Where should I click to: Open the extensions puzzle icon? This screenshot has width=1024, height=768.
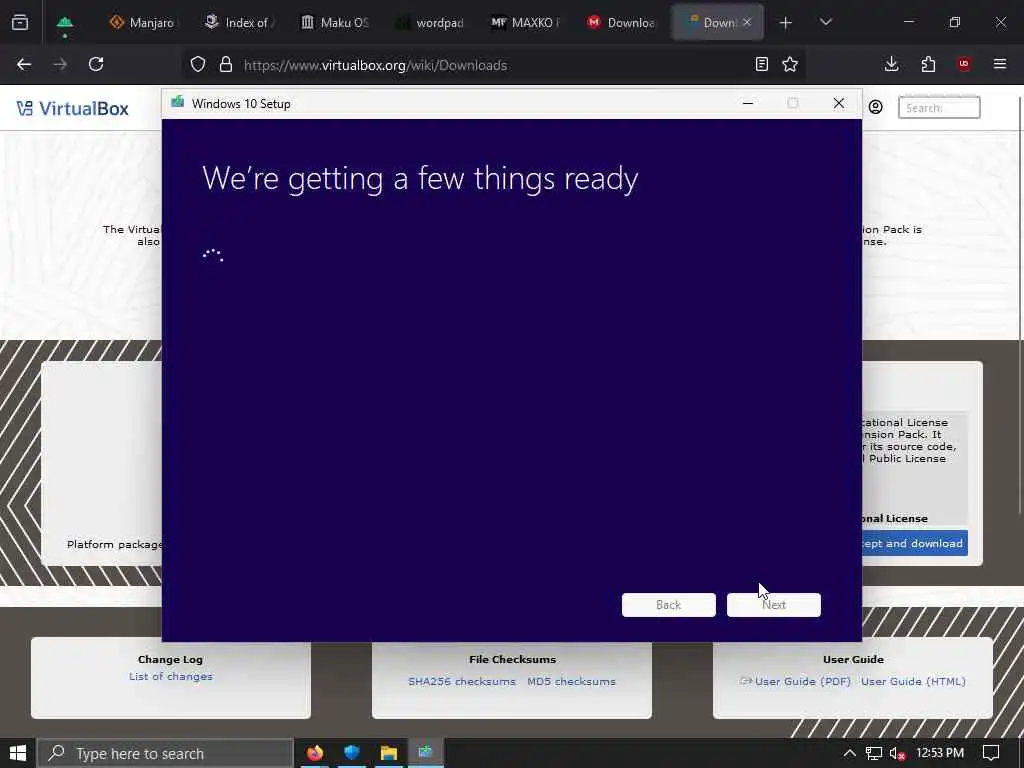(x=928, y=64)
